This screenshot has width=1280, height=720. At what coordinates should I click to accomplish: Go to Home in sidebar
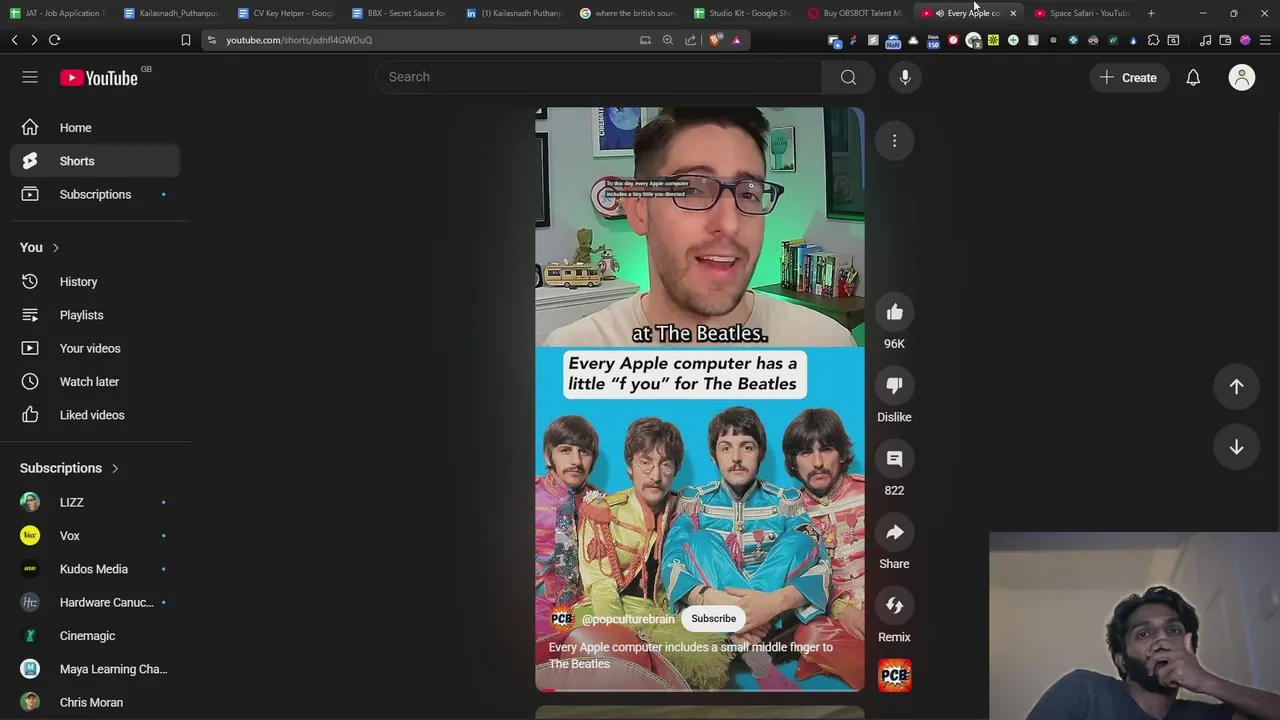(95, 128)
